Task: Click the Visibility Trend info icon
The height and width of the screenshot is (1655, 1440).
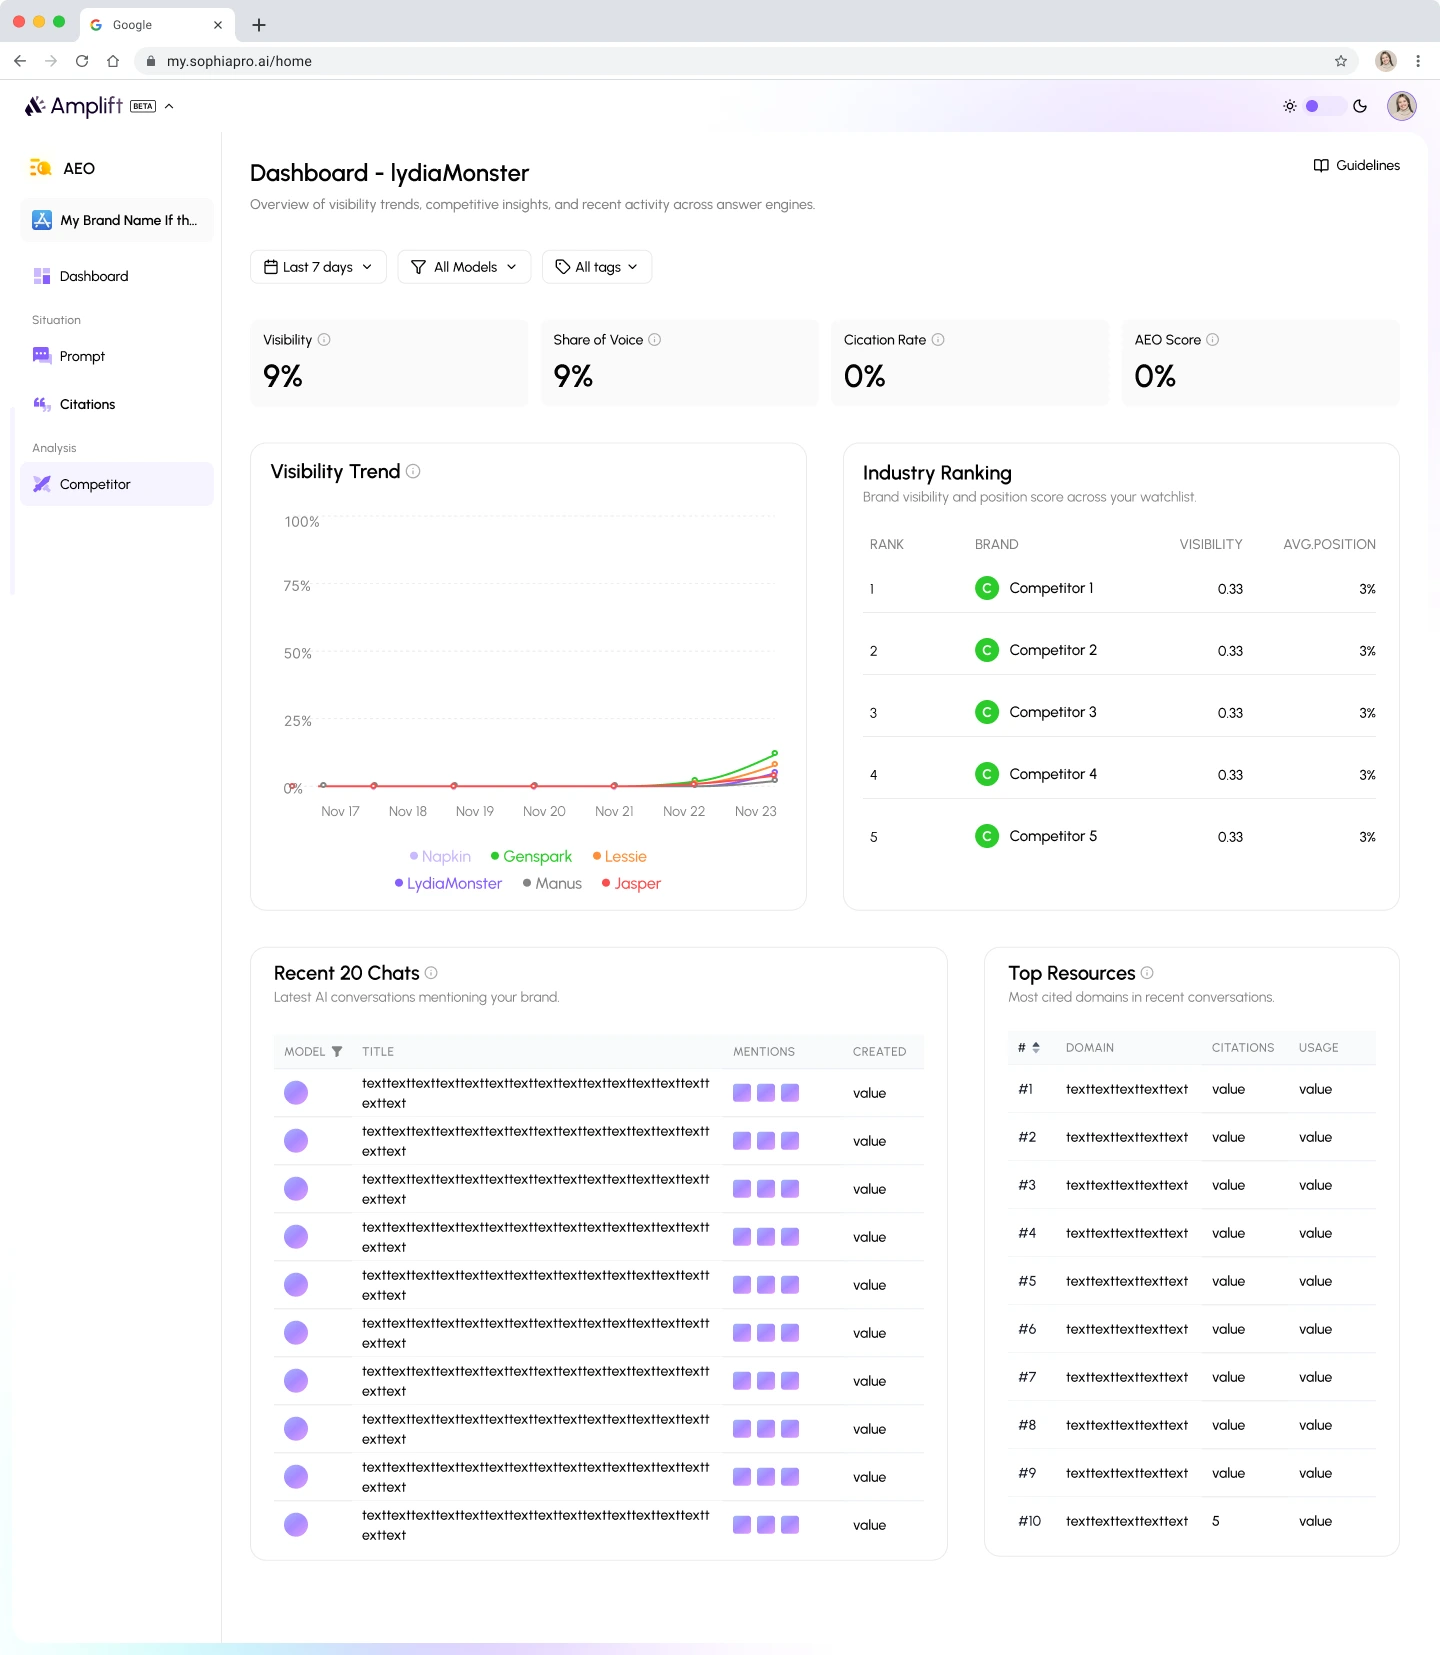Action: (413, 471)
